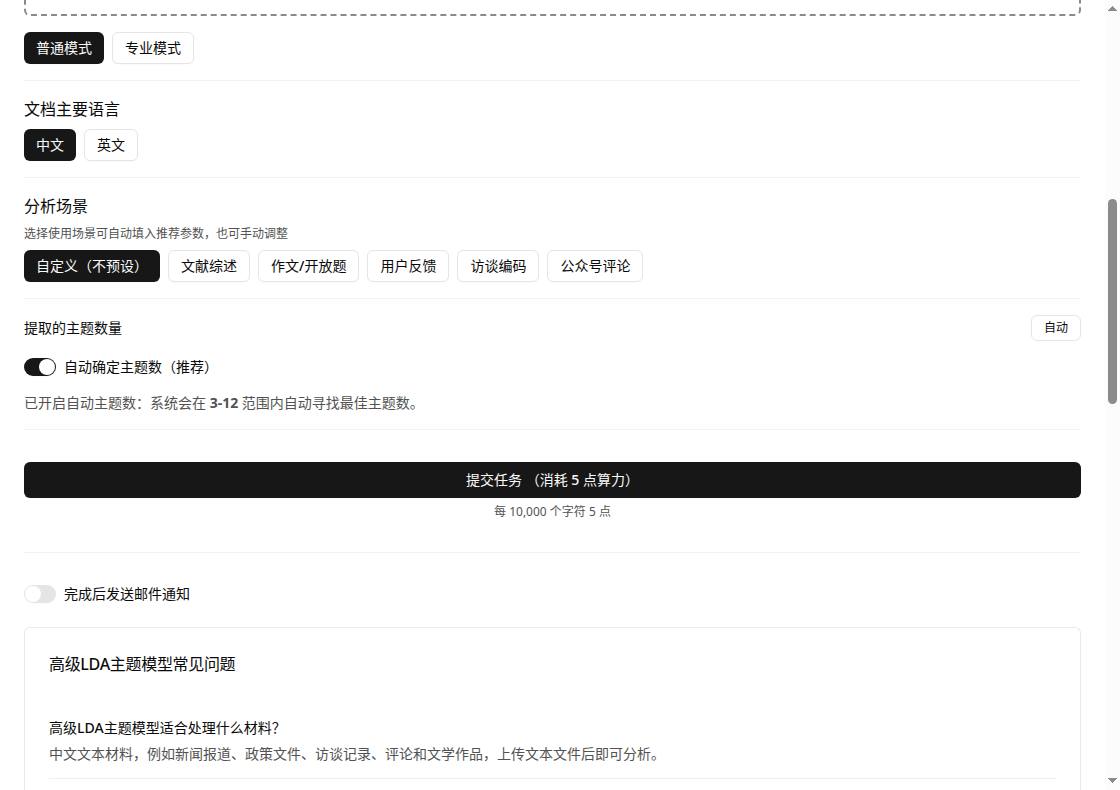The height and width of the screenshot is (790, 1120).
Task: Enable 完成后发送邮件通知 toggle
Action: pos(40,594)
